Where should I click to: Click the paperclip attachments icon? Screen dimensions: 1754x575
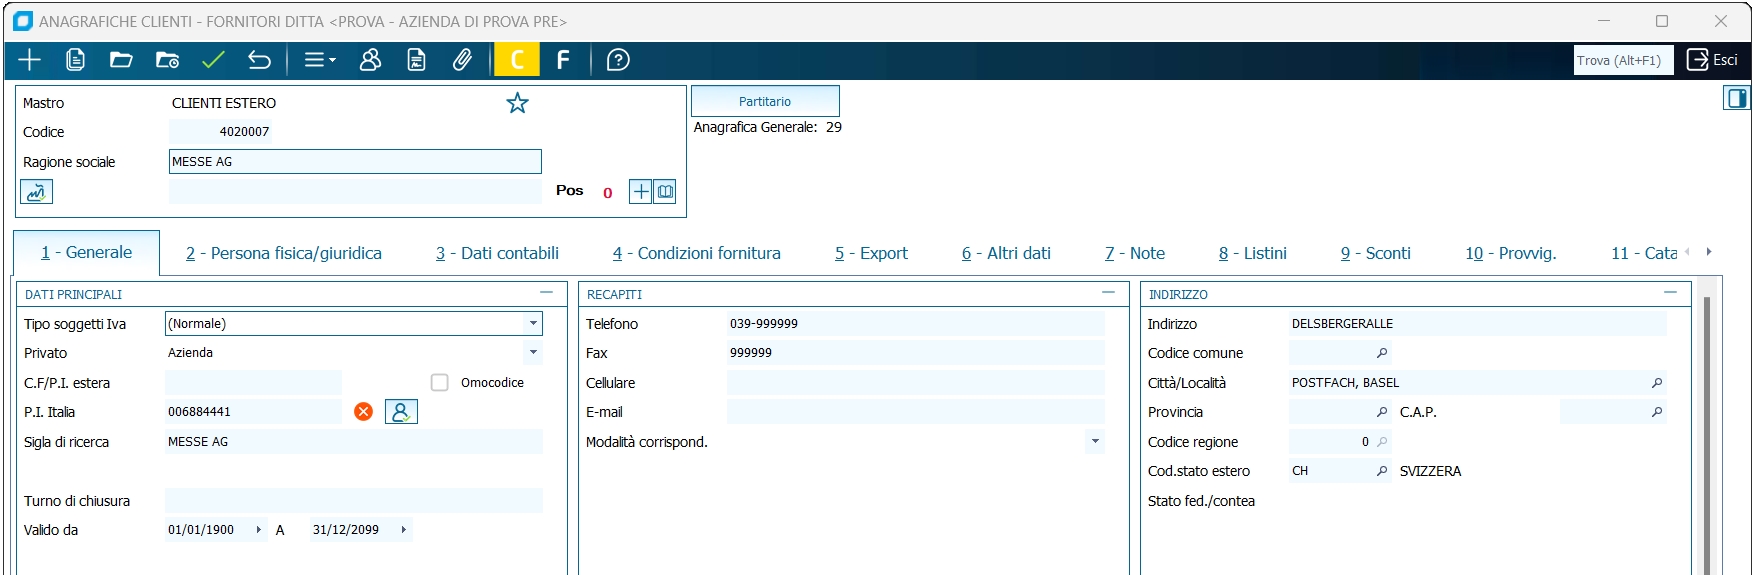tap(462, 60)
